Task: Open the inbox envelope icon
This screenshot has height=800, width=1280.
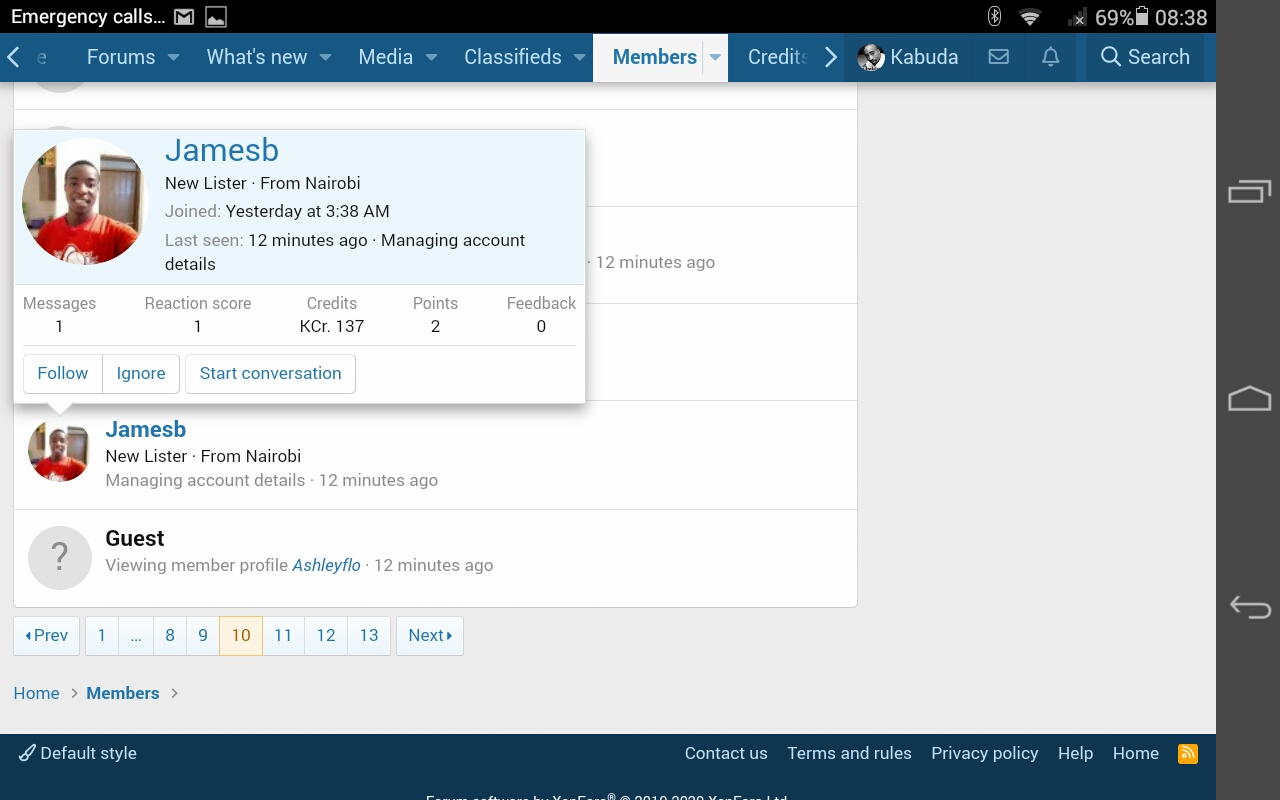Action: [998, 57]
